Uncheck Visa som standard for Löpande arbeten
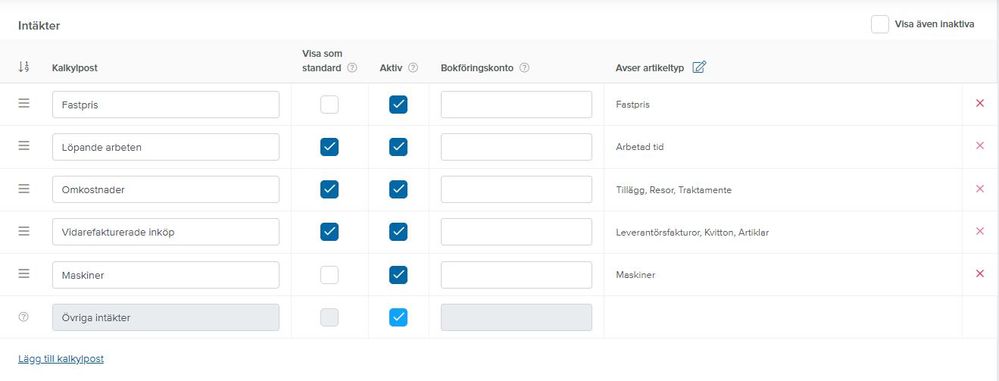 (x=329, y=147)
